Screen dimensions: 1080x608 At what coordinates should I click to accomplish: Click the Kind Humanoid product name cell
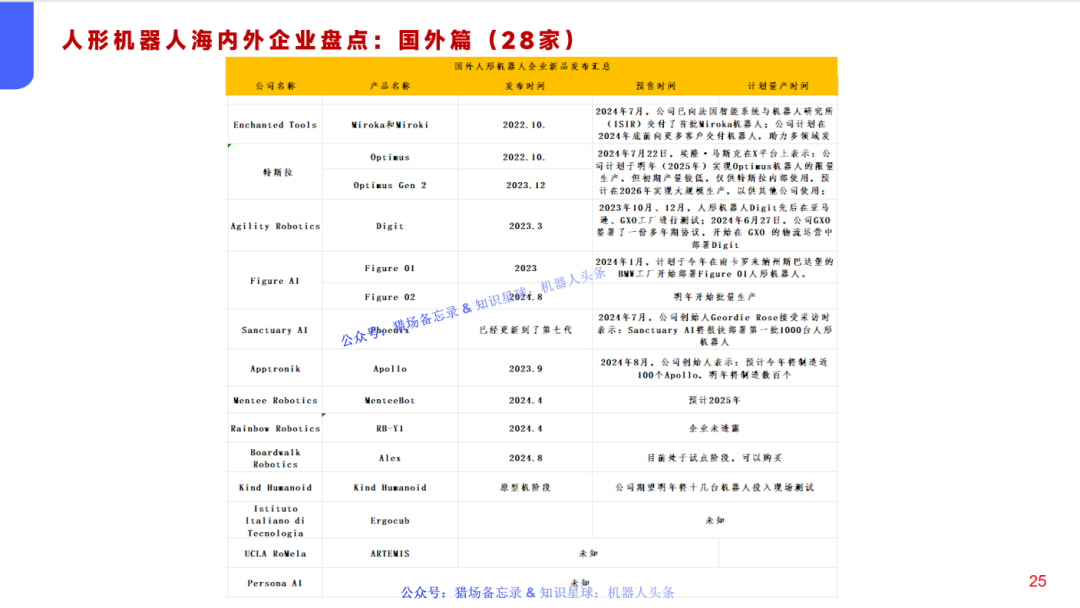(x=390, y=488)
